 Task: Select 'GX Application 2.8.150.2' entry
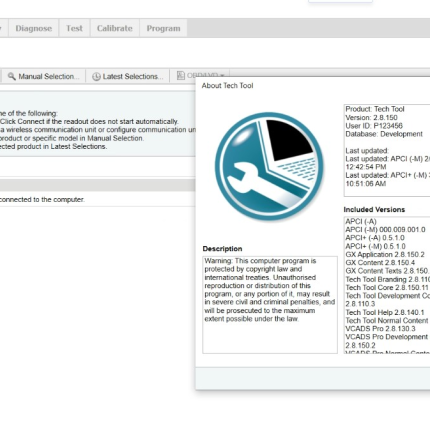point(385,254)
